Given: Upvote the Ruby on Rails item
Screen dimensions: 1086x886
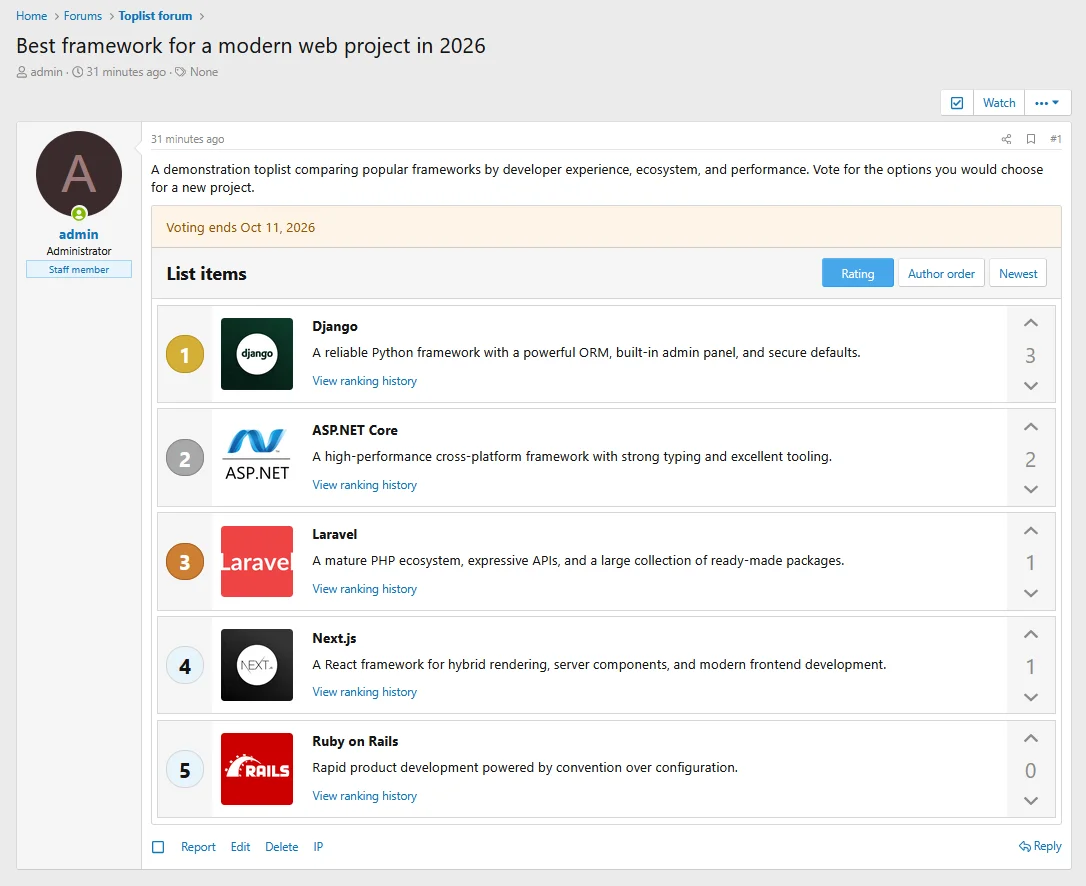Looking at the screenshot, I should click(x=1031, y=738).
